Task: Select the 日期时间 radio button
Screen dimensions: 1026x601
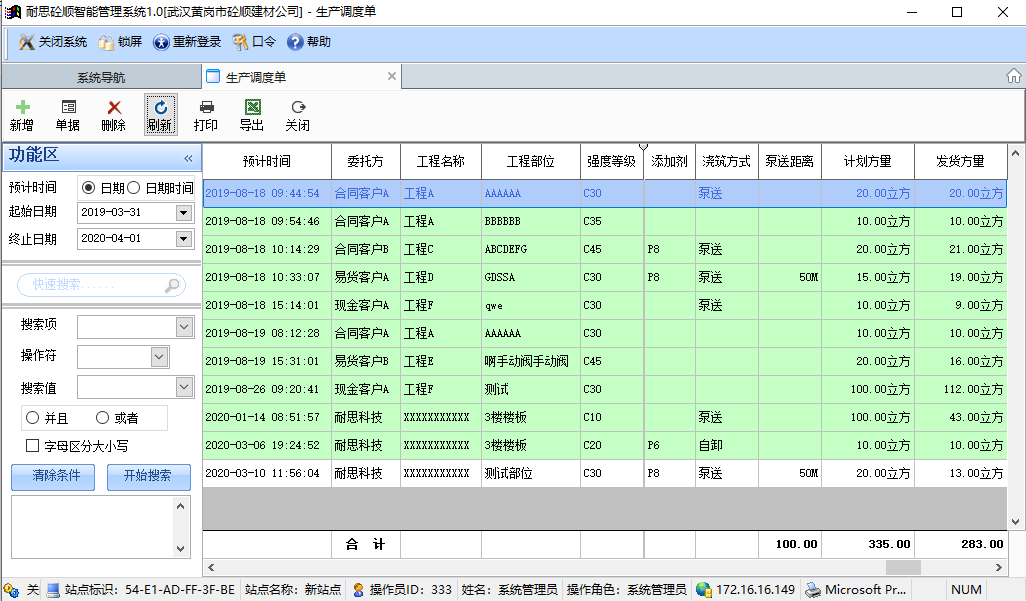Action: point(134,188)
